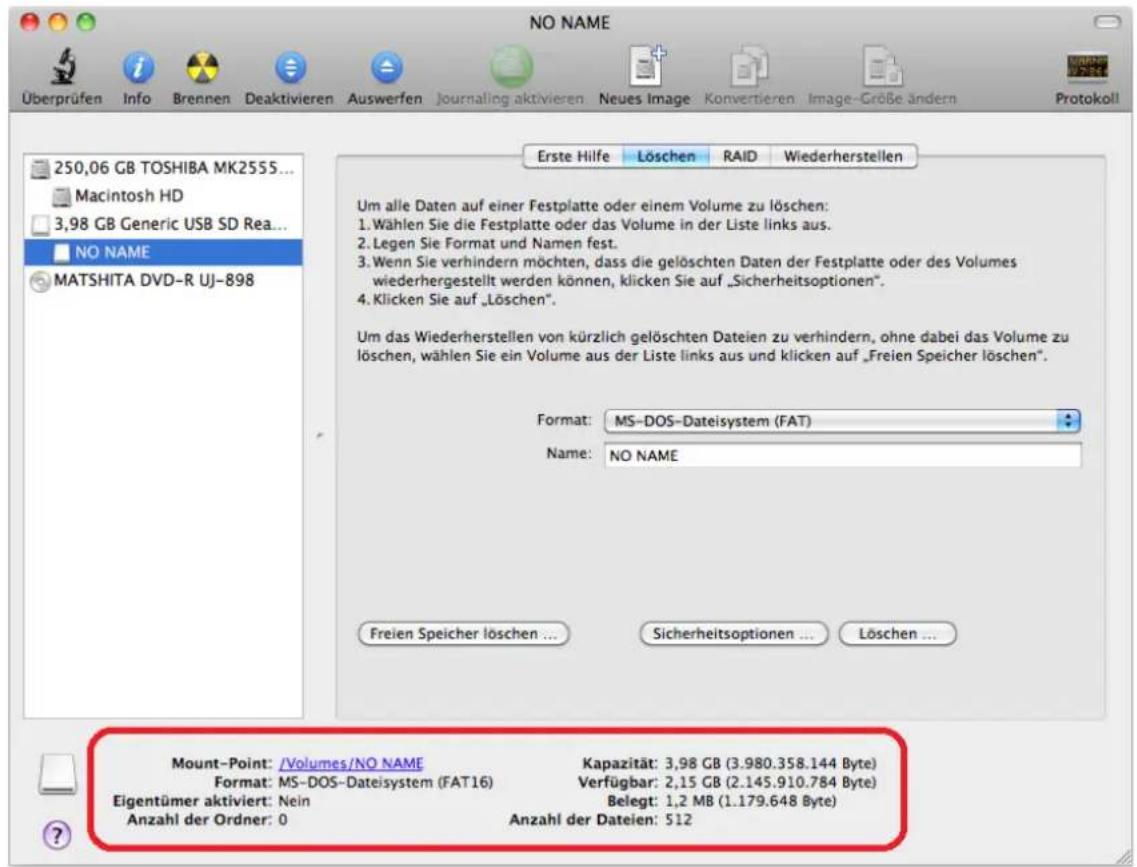Select the 3,98 GB Generic USB SD Reader
Screen dimensions: 1137x867
tap(163, 225)
